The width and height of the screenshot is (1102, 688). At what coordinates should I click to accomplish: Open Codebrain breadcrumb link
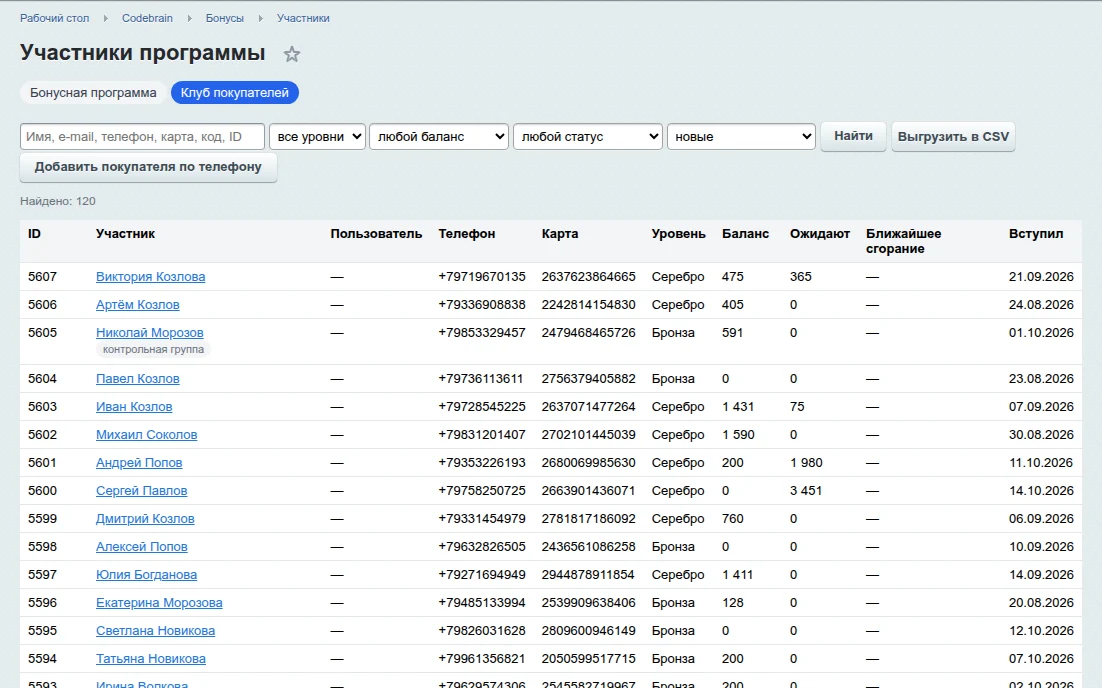(x=148, y=18)
